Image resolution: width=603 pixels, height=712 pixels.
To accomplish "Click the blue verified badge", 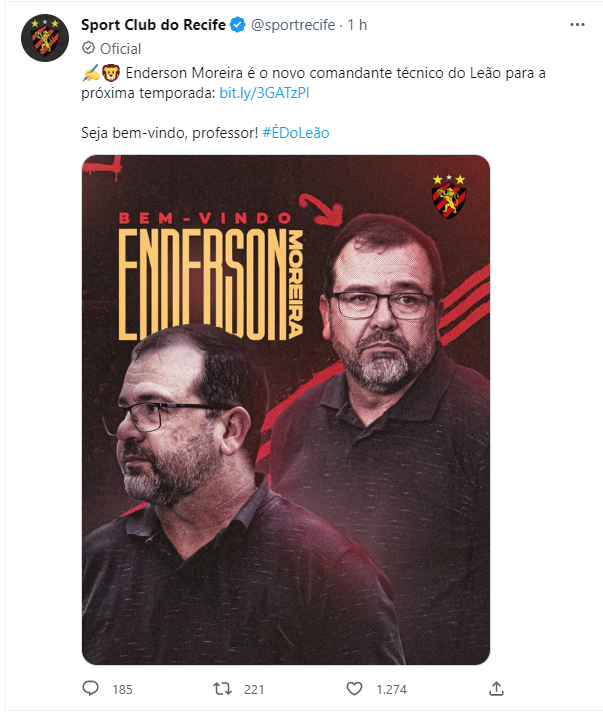I will pyautogui.click(x=237, y=25).
